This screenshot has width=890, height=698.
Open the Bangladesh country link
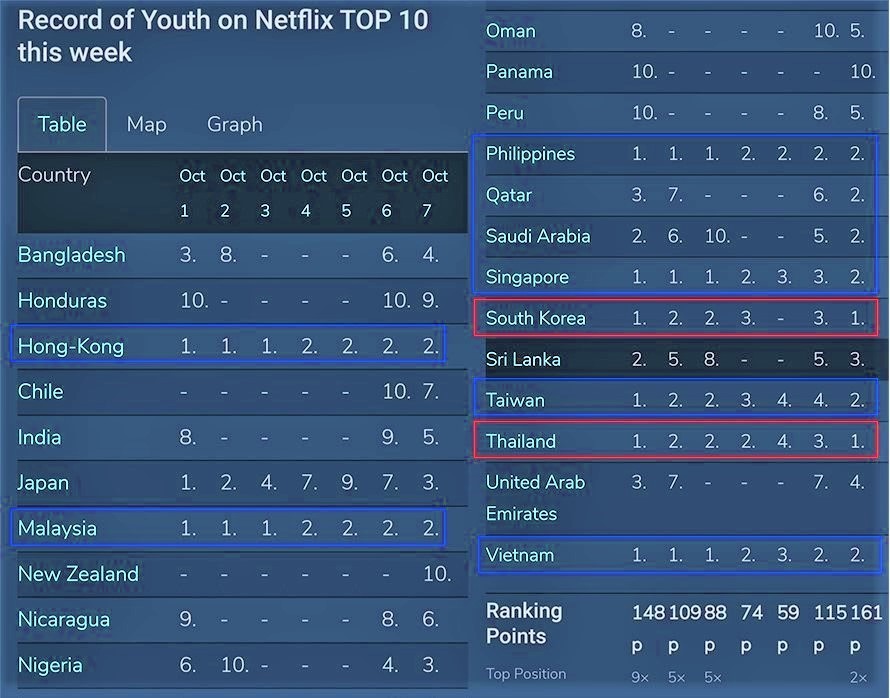coord(72,255)
